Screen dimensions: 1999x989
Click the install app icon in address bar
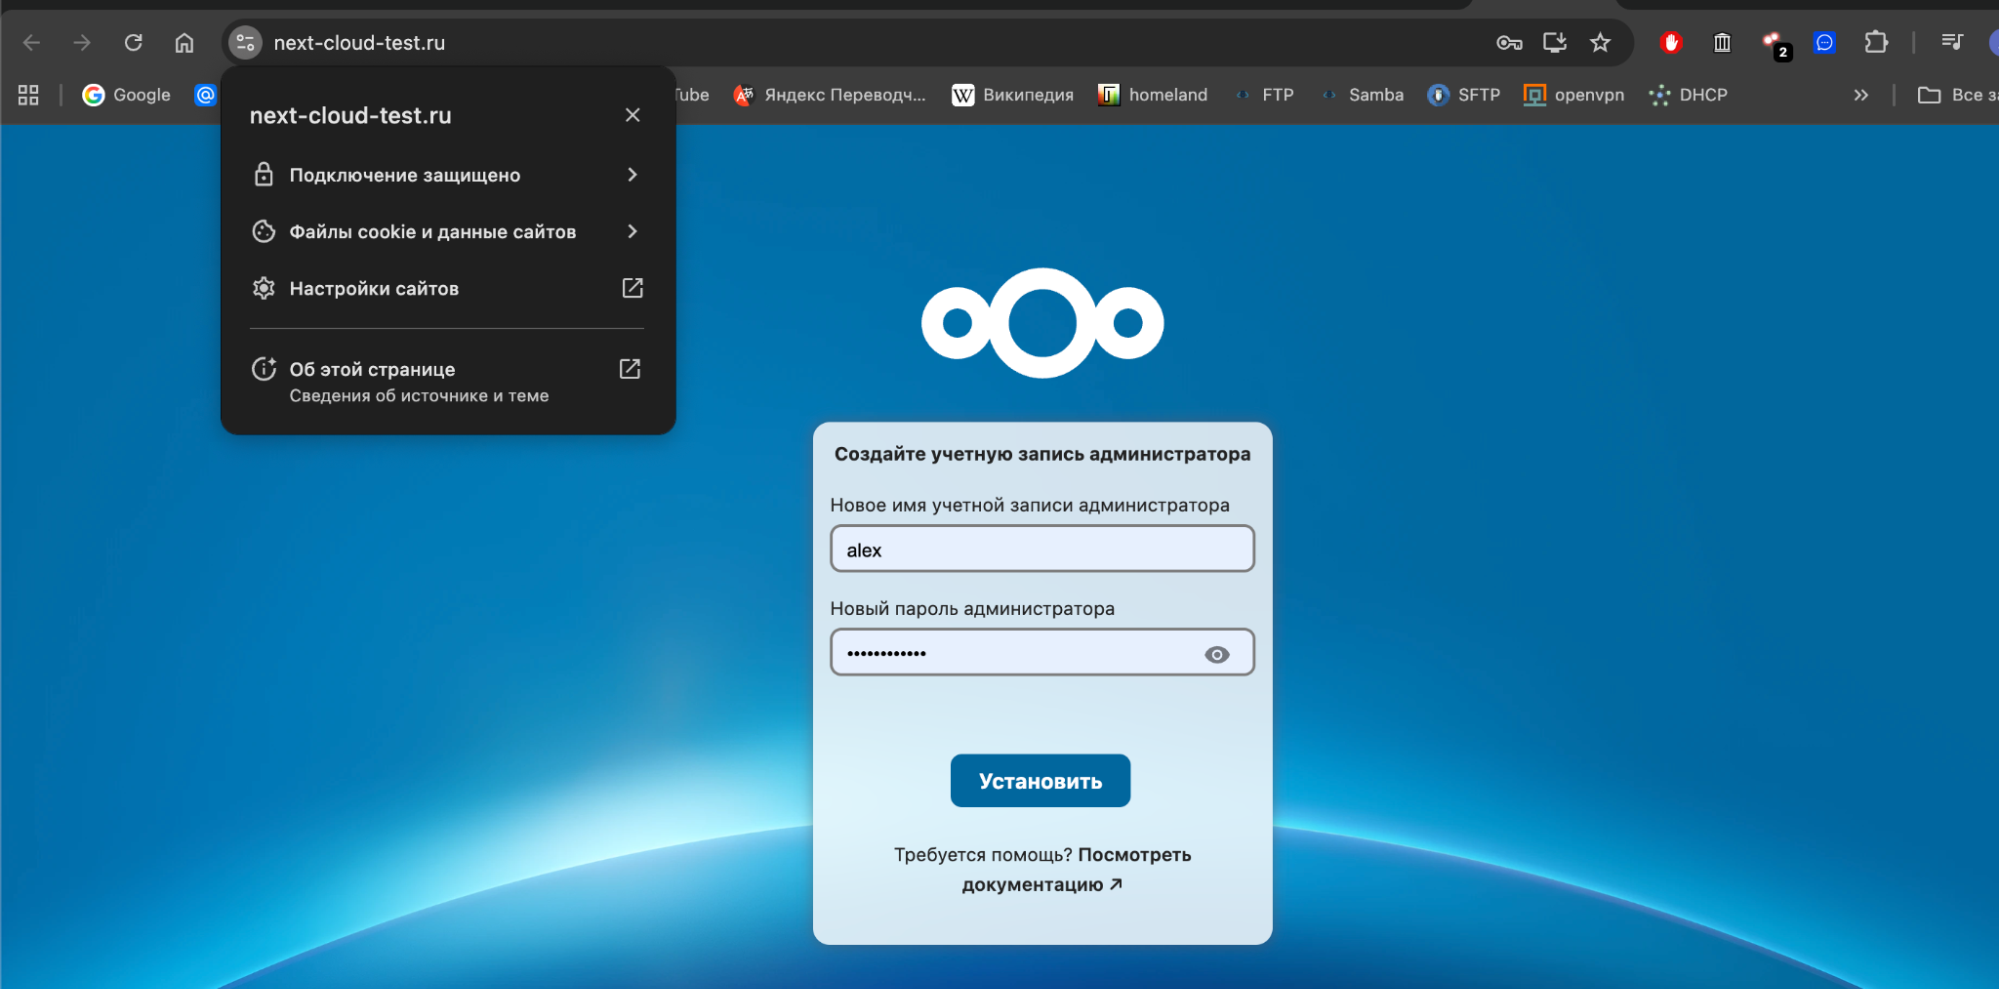coord(1554,42)
